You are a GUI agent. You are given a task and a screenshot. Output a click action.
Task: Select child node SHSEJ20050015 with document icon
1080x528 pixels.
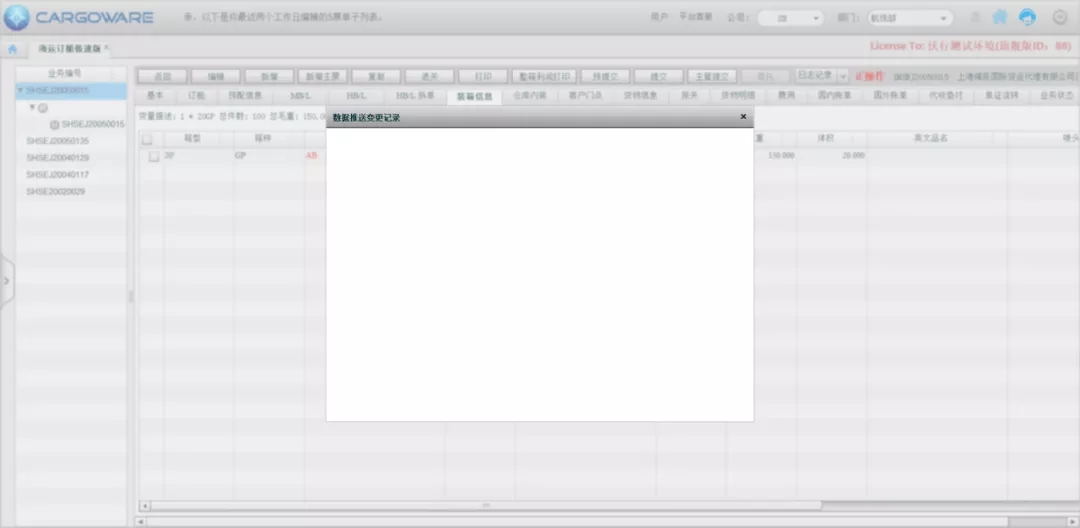click(92, 125)
